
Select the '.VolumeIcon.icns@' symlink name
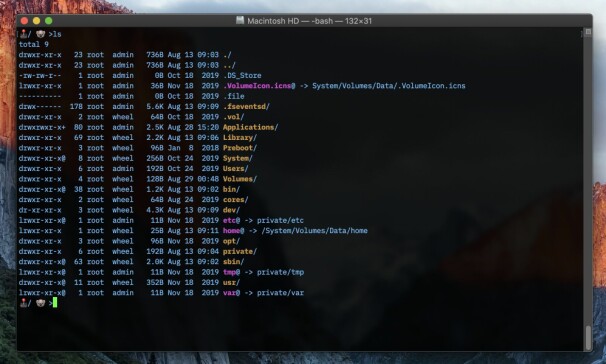pos(259,86)
